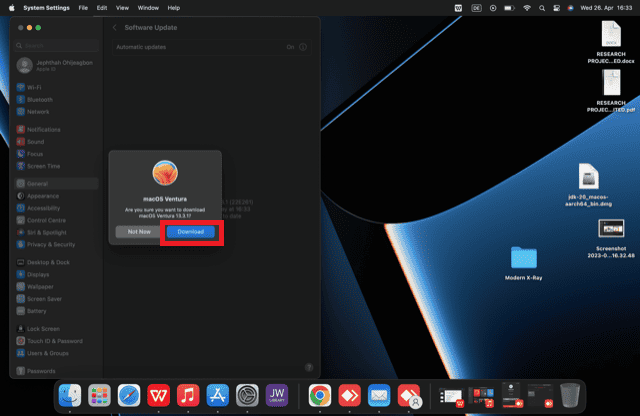Viewport: 640px width, 416px height.
Task: Click the Wi-Fi status icon in menu bar
Action: (527, 7)
